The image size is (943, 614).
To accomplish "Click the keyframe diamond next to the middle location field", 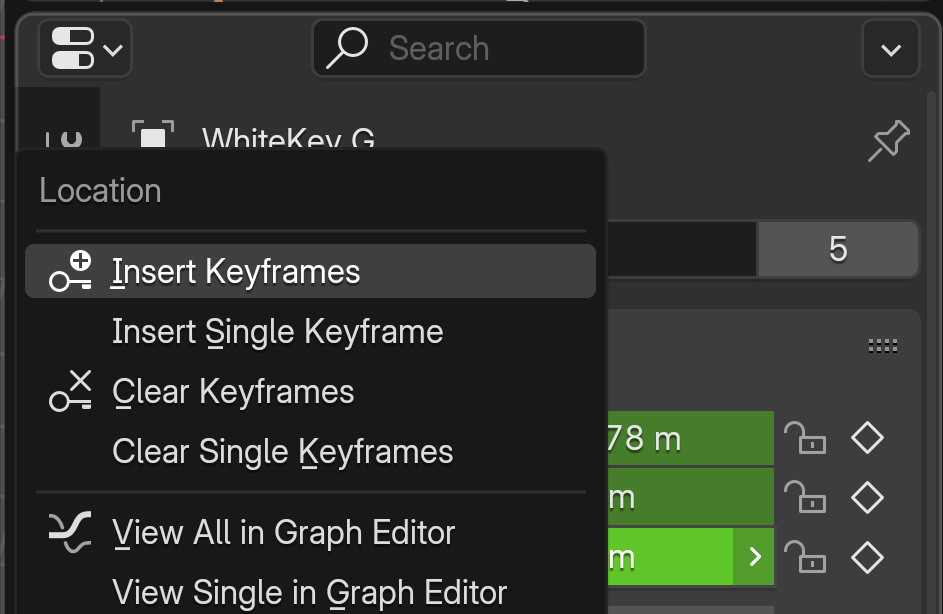I will (867, 497).
